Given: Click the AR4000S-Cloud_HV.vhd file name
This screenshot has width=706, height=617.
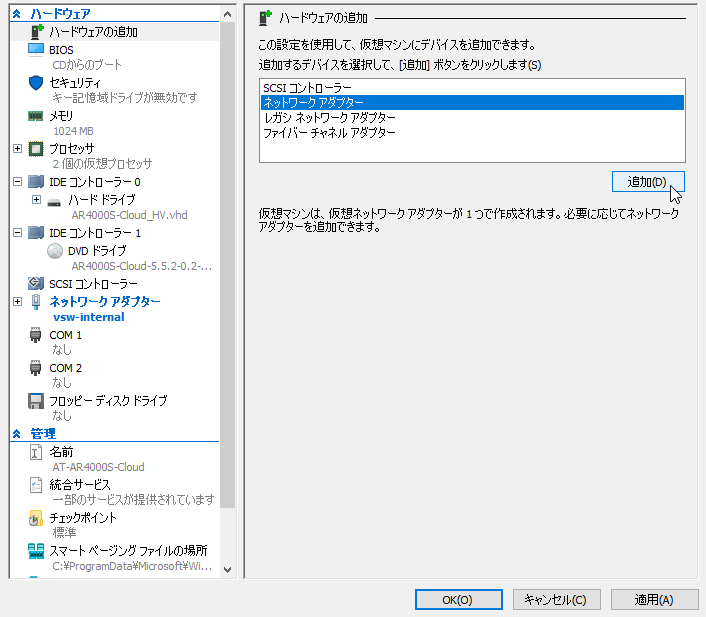Looking at the screenshot, I should click(x=129, y=215).
